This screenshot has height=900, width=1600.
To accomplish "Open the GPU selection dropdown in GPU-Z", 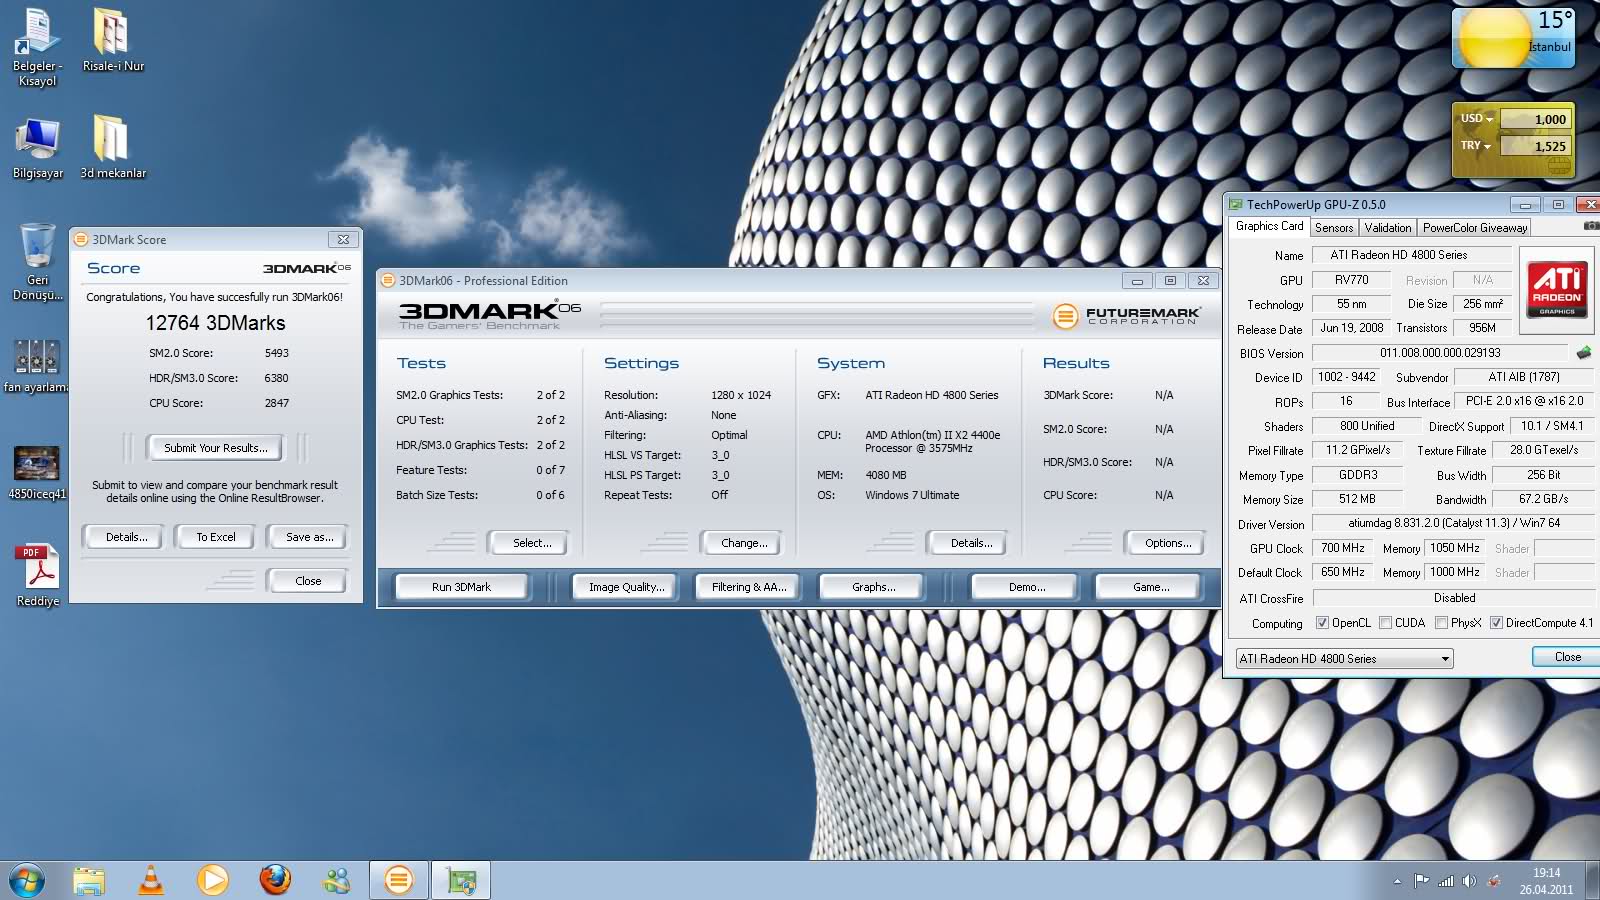I will point(1344,659).
